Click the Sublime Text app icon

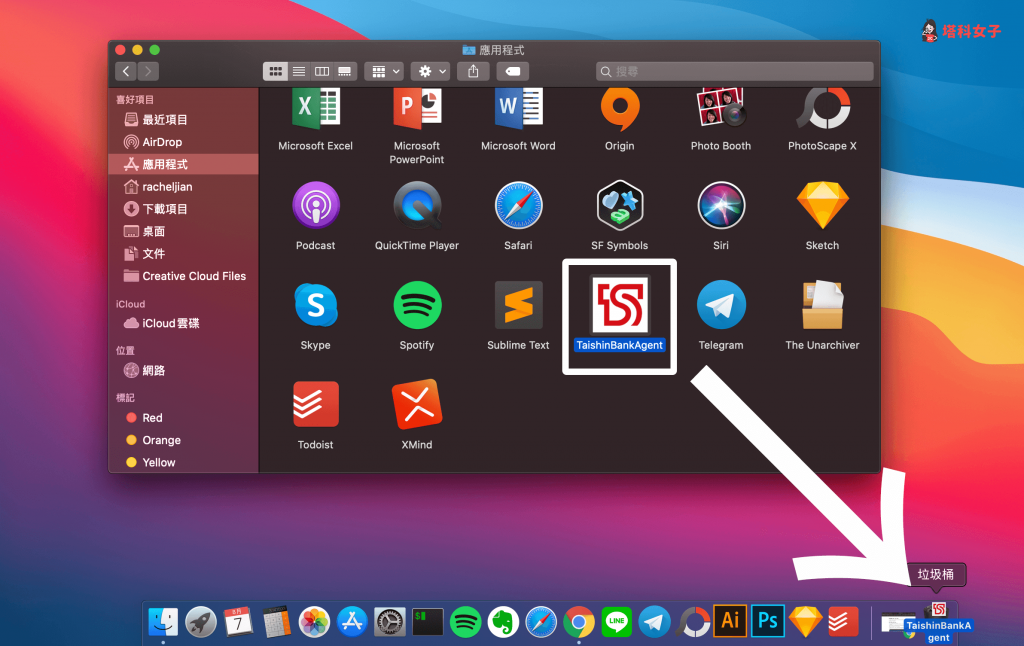pos(518,305)
